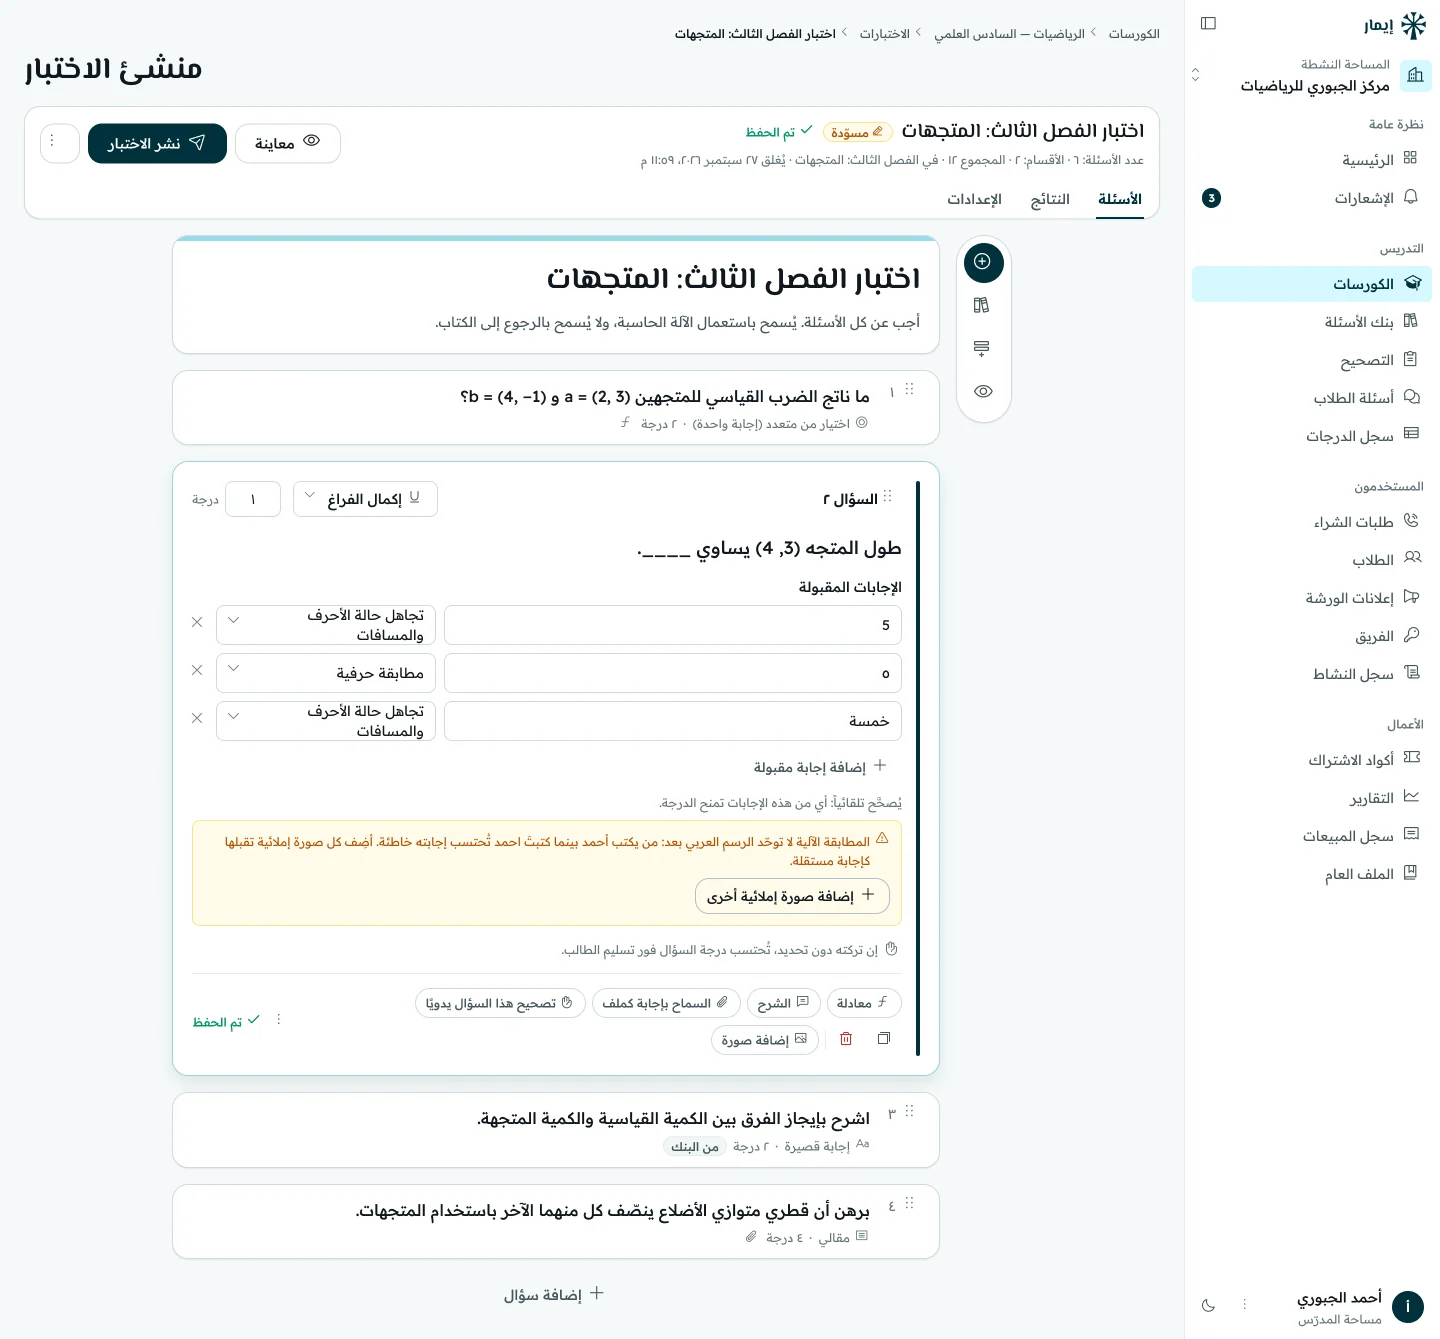Screen dimensions: 1440x1339
Task: Collapse the sidebar using the panel icon
Action: (1208, 23)
